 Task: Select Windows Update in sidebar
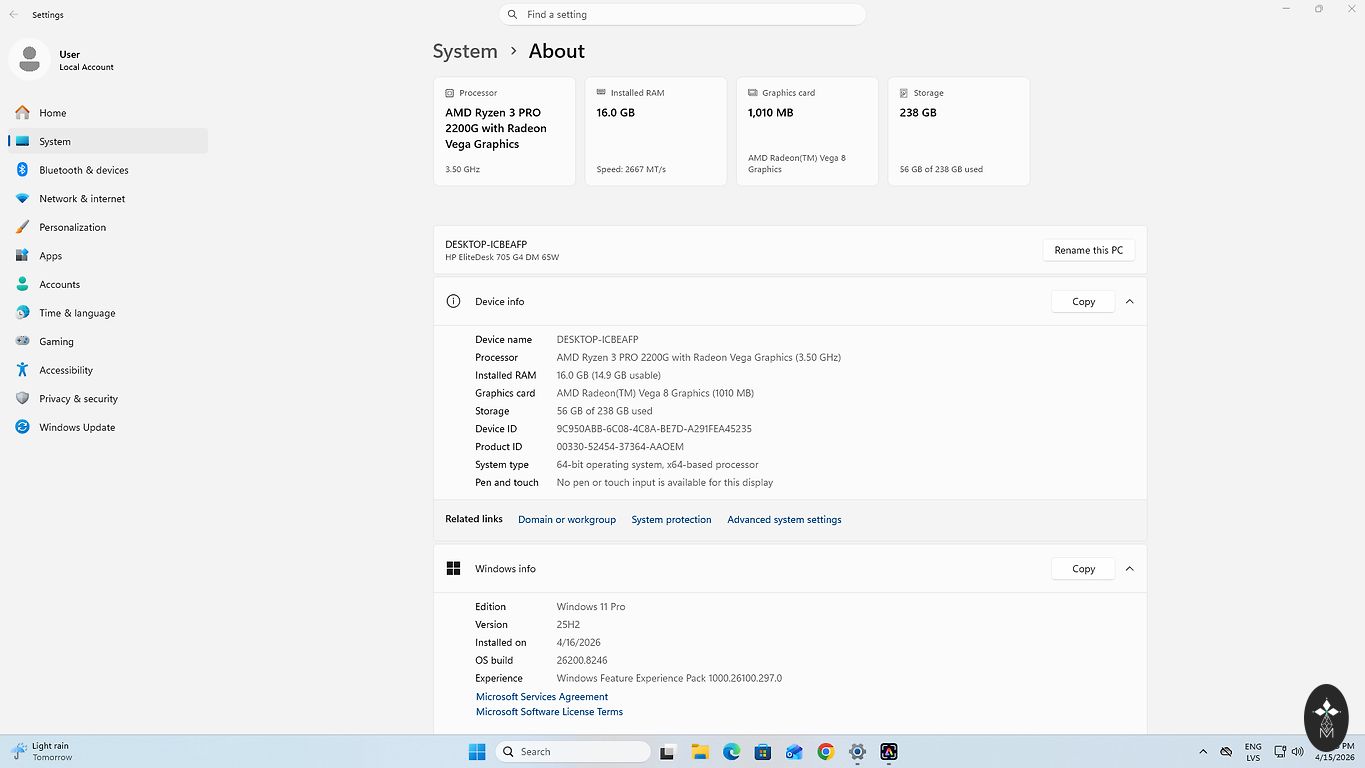pos(77,427)
